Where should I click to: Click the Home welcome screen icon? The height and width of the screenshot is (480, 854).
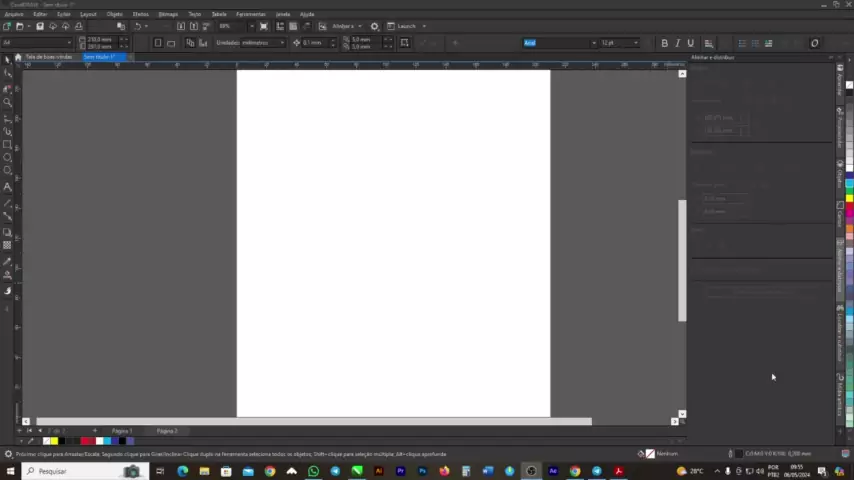pos(18,57)
